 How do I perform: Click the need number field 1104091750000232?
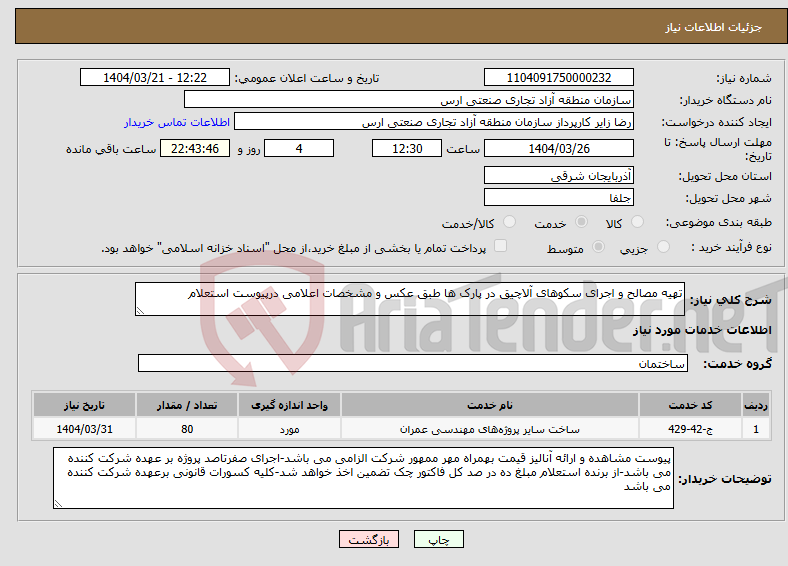pos(558,77)
